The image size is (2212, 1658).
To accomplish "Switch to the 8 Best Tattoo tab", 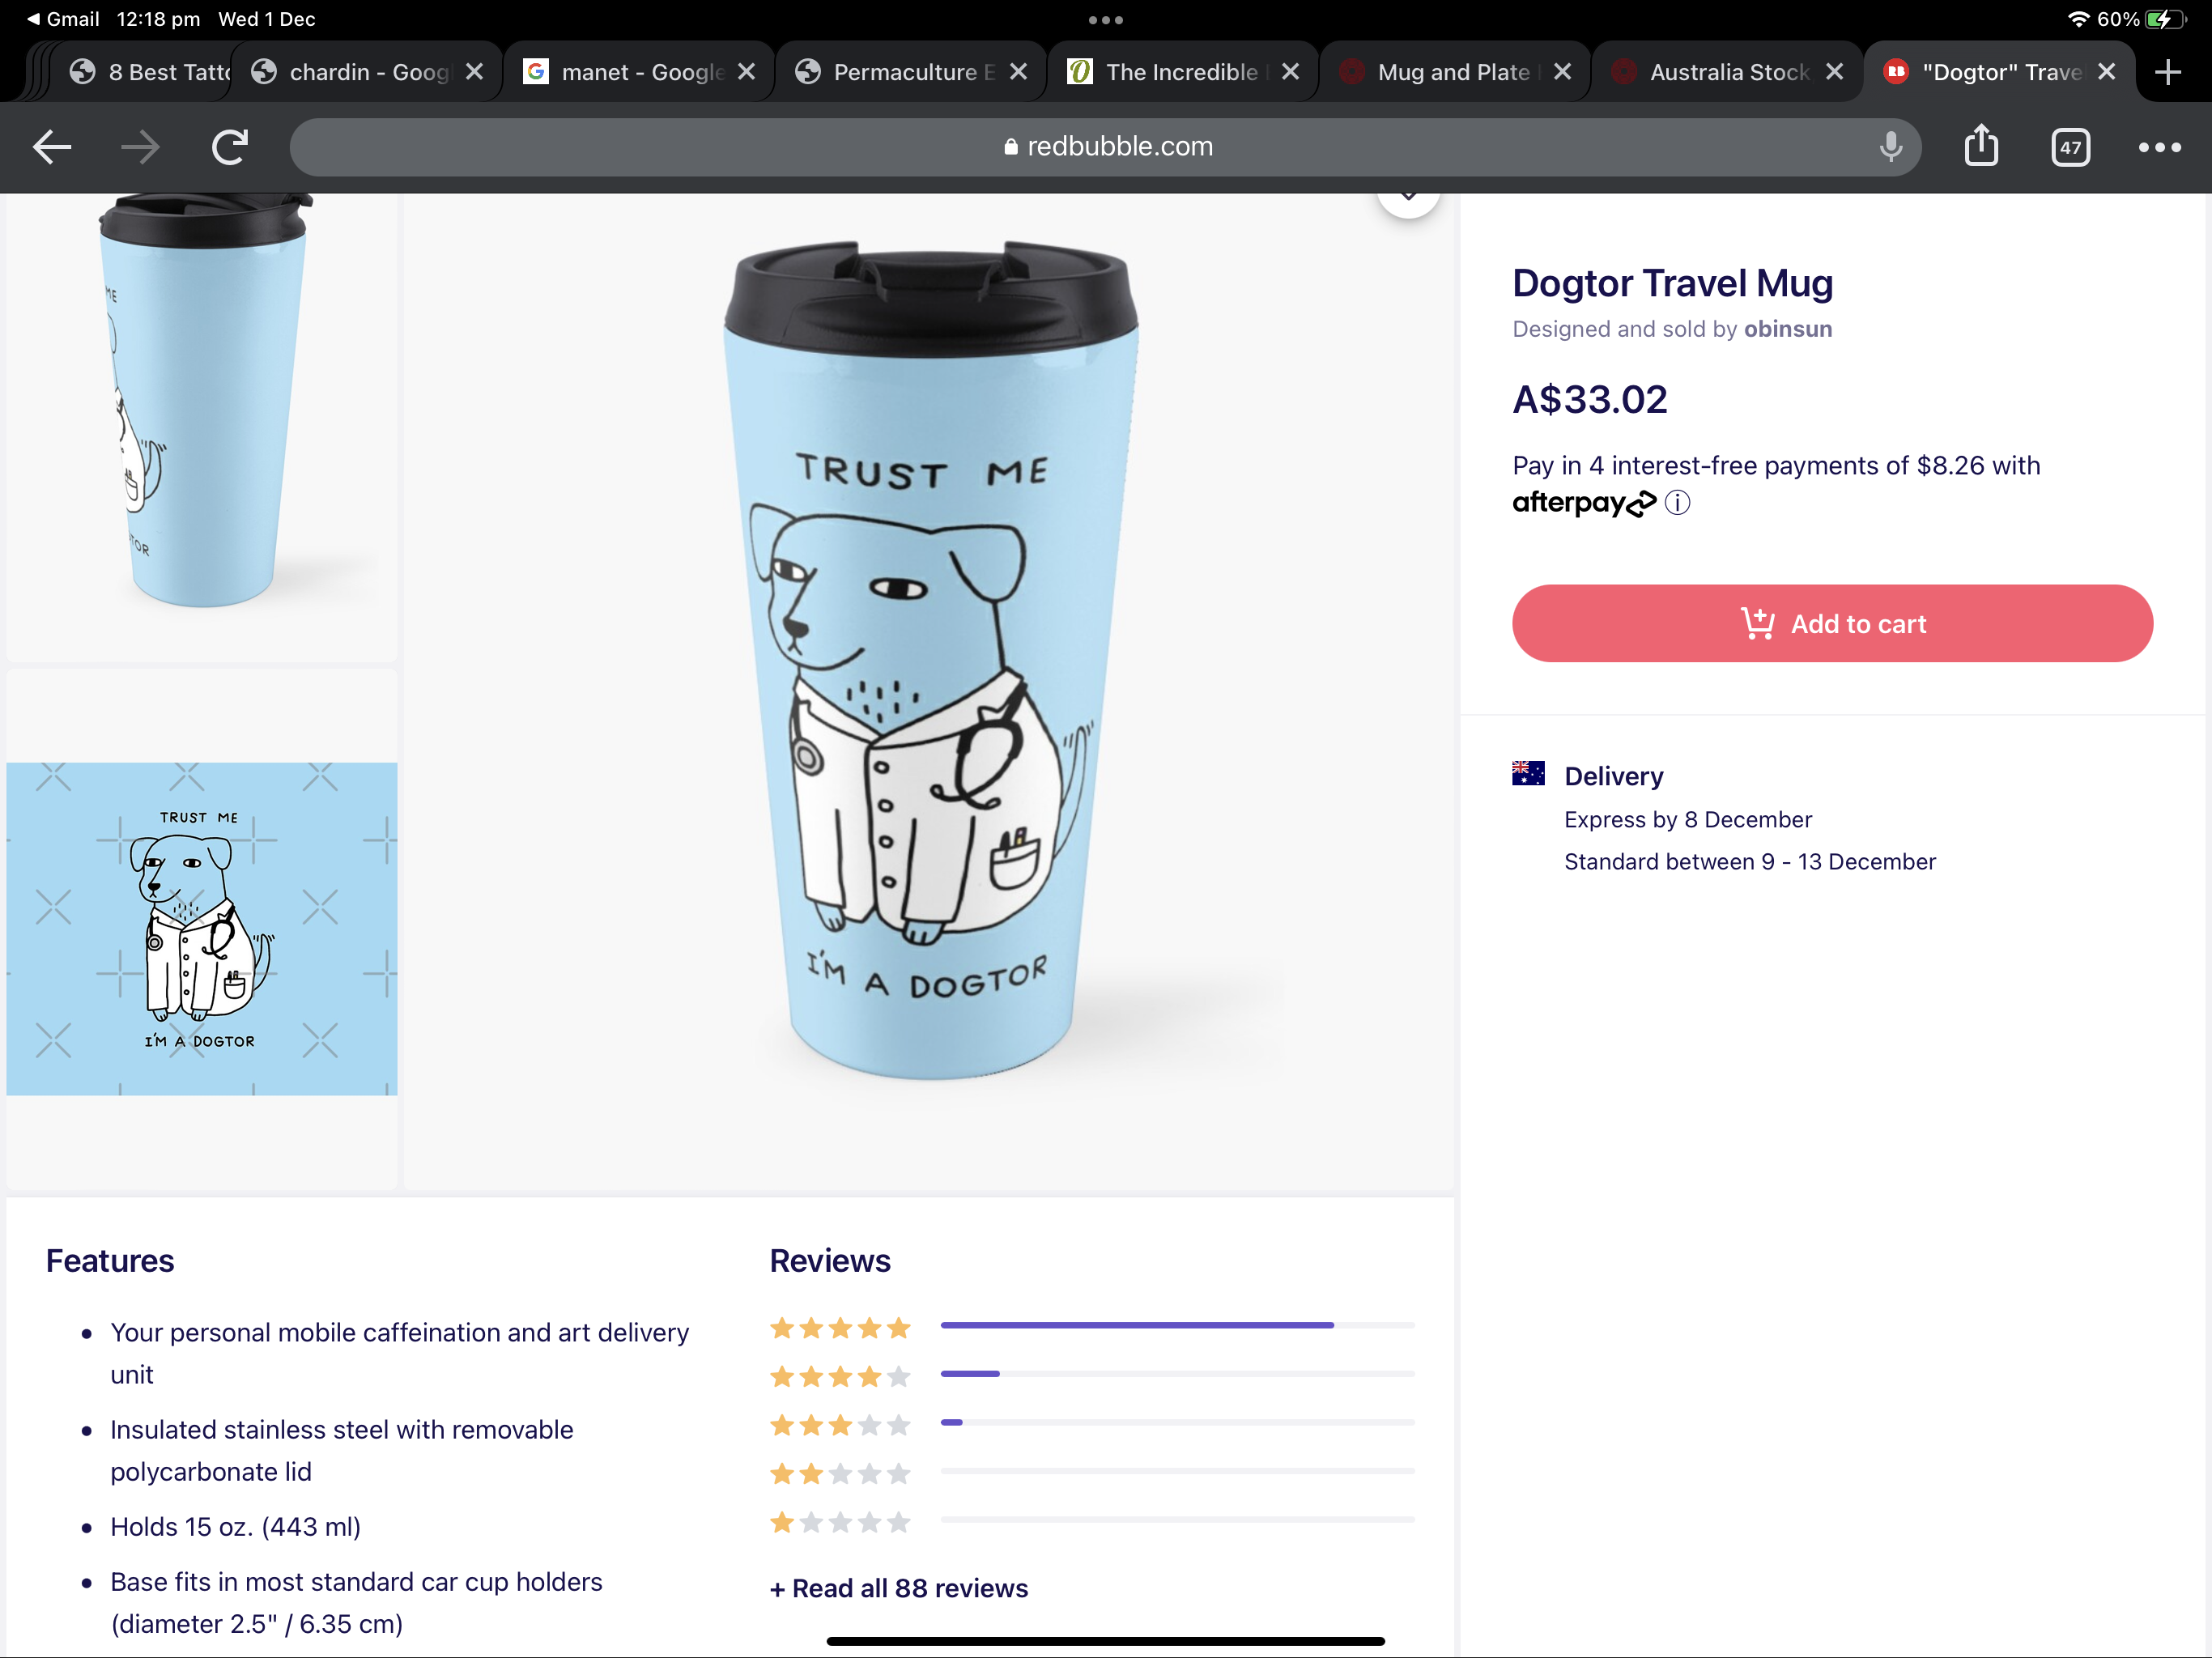I will (150, 72).
